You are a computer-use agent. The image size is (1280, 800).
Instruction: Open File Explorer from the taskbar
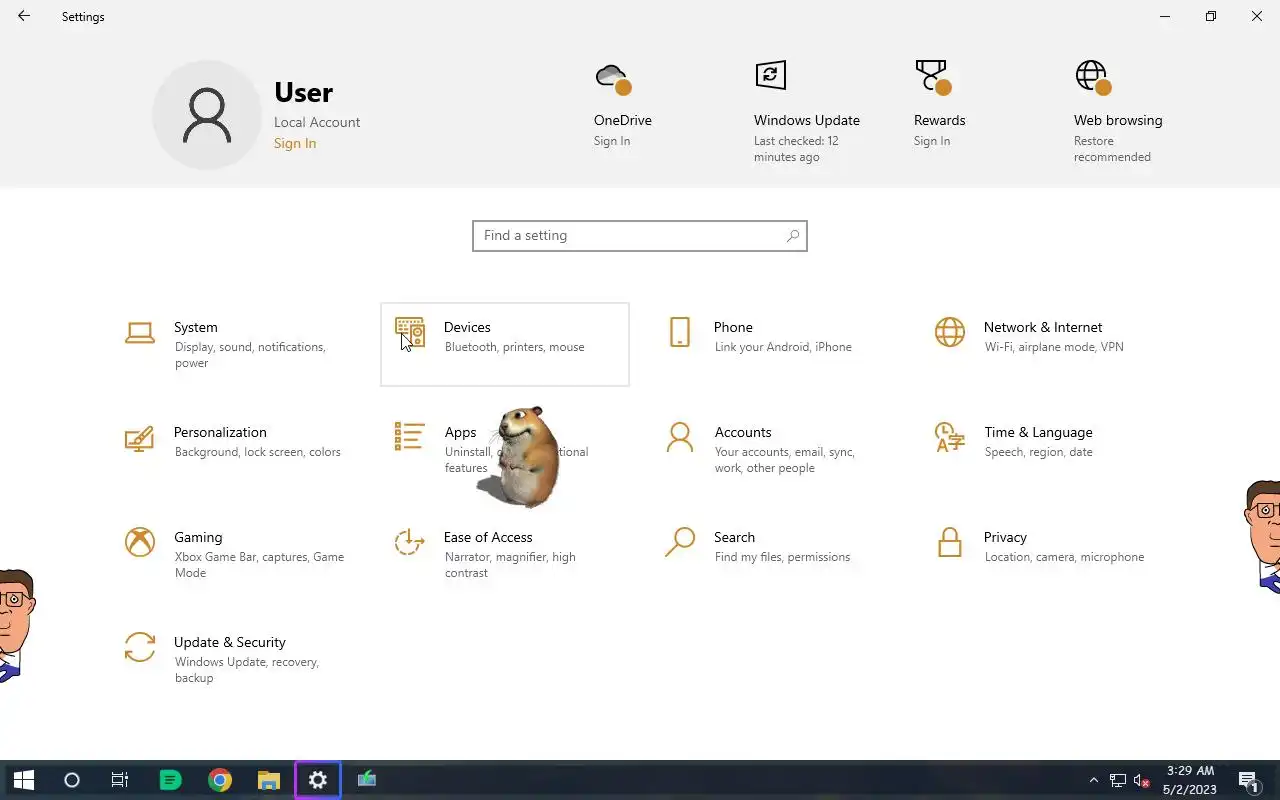coord(268,780)
